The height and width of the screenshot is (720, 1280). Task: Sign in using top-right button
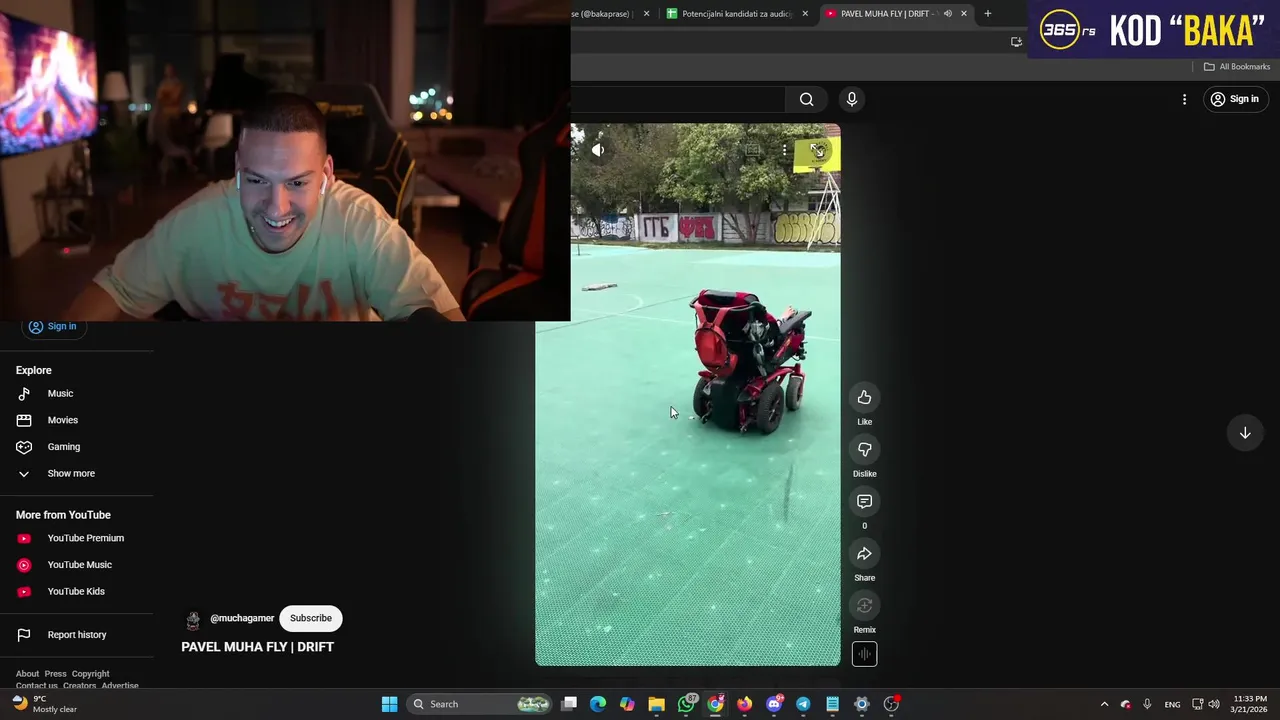(1235, 99)
